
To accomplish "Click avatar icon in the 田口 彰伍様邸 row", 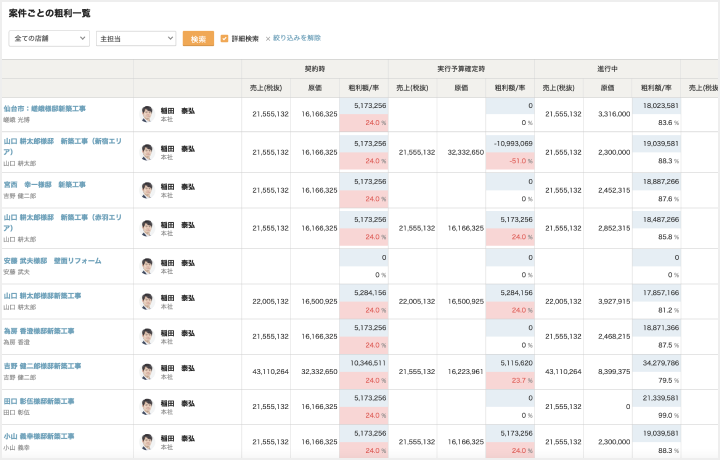I will tap(148, 406).
